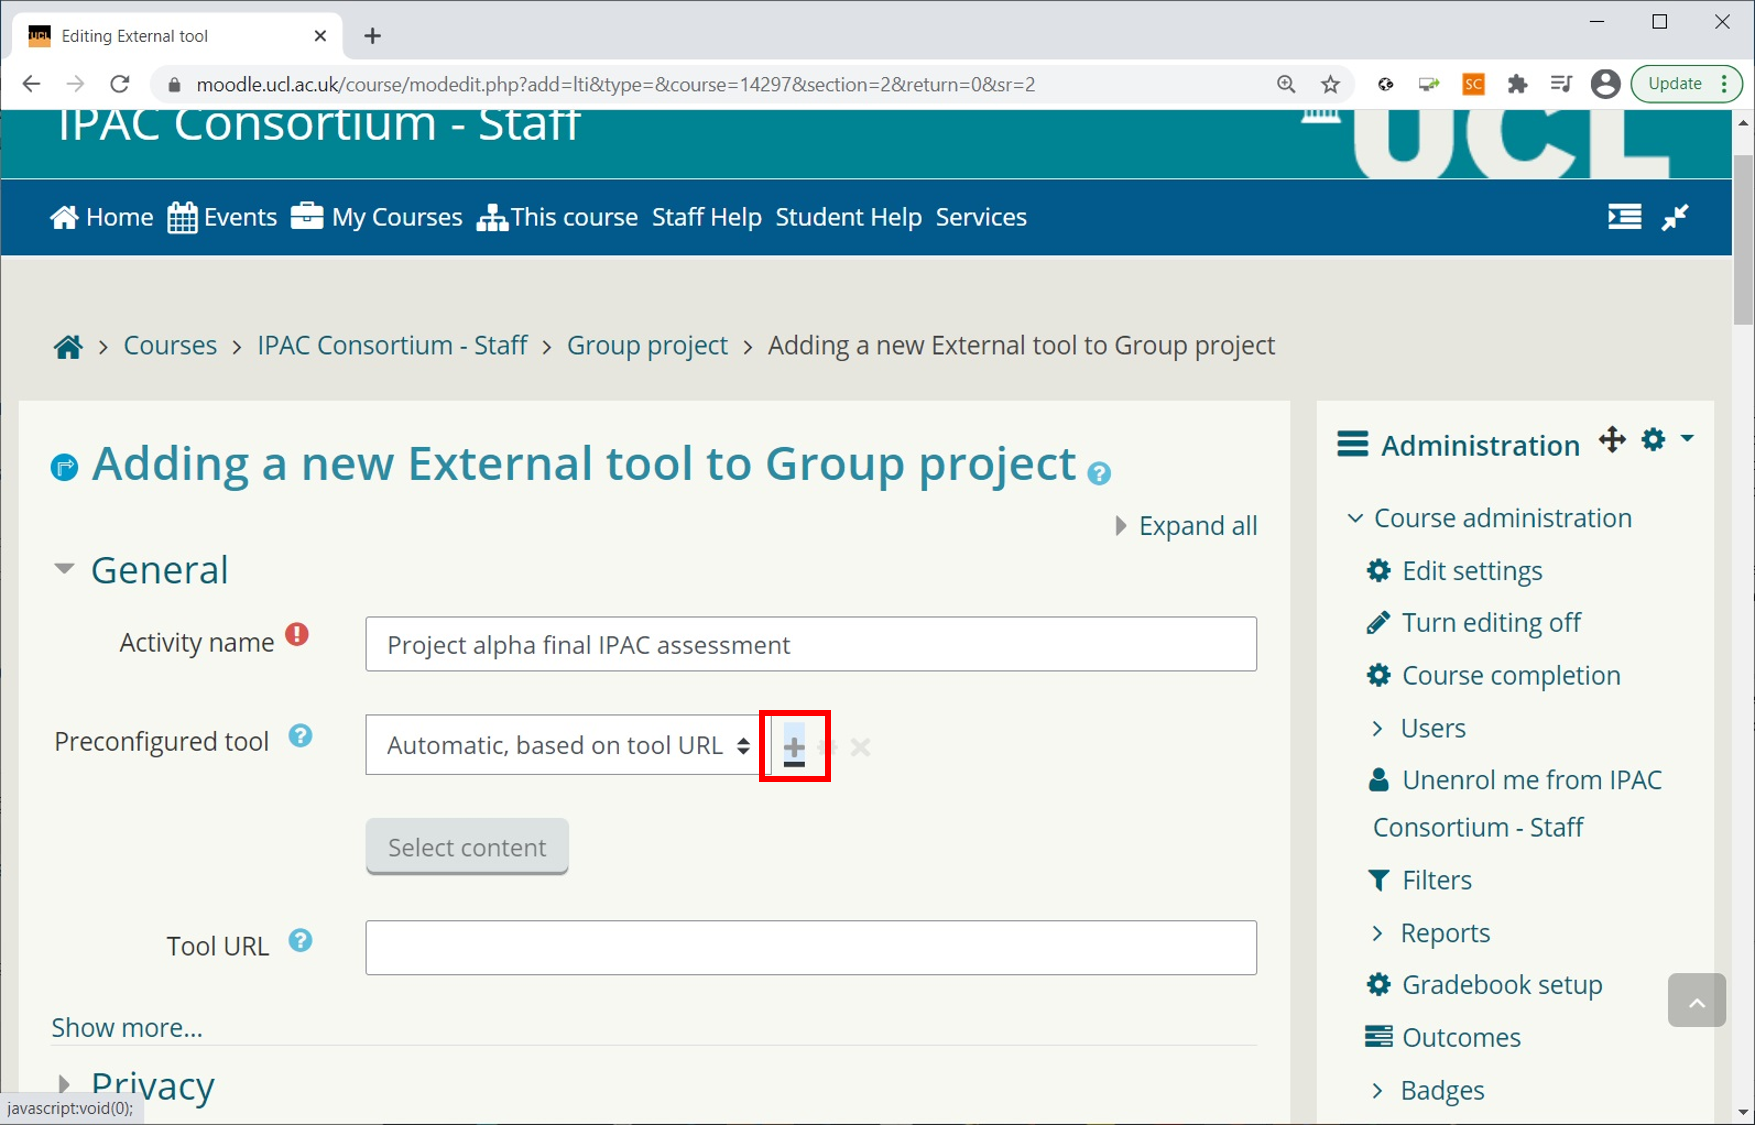Click Turn editing off
Viewport: 1755px width, 1125px height.
(1491, 623)
